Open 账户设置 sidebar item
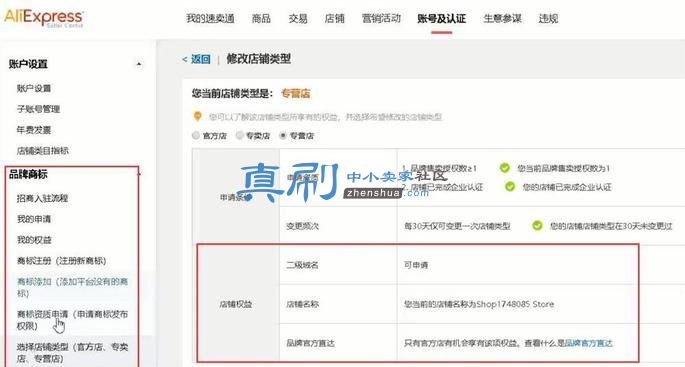 point(34,88)
